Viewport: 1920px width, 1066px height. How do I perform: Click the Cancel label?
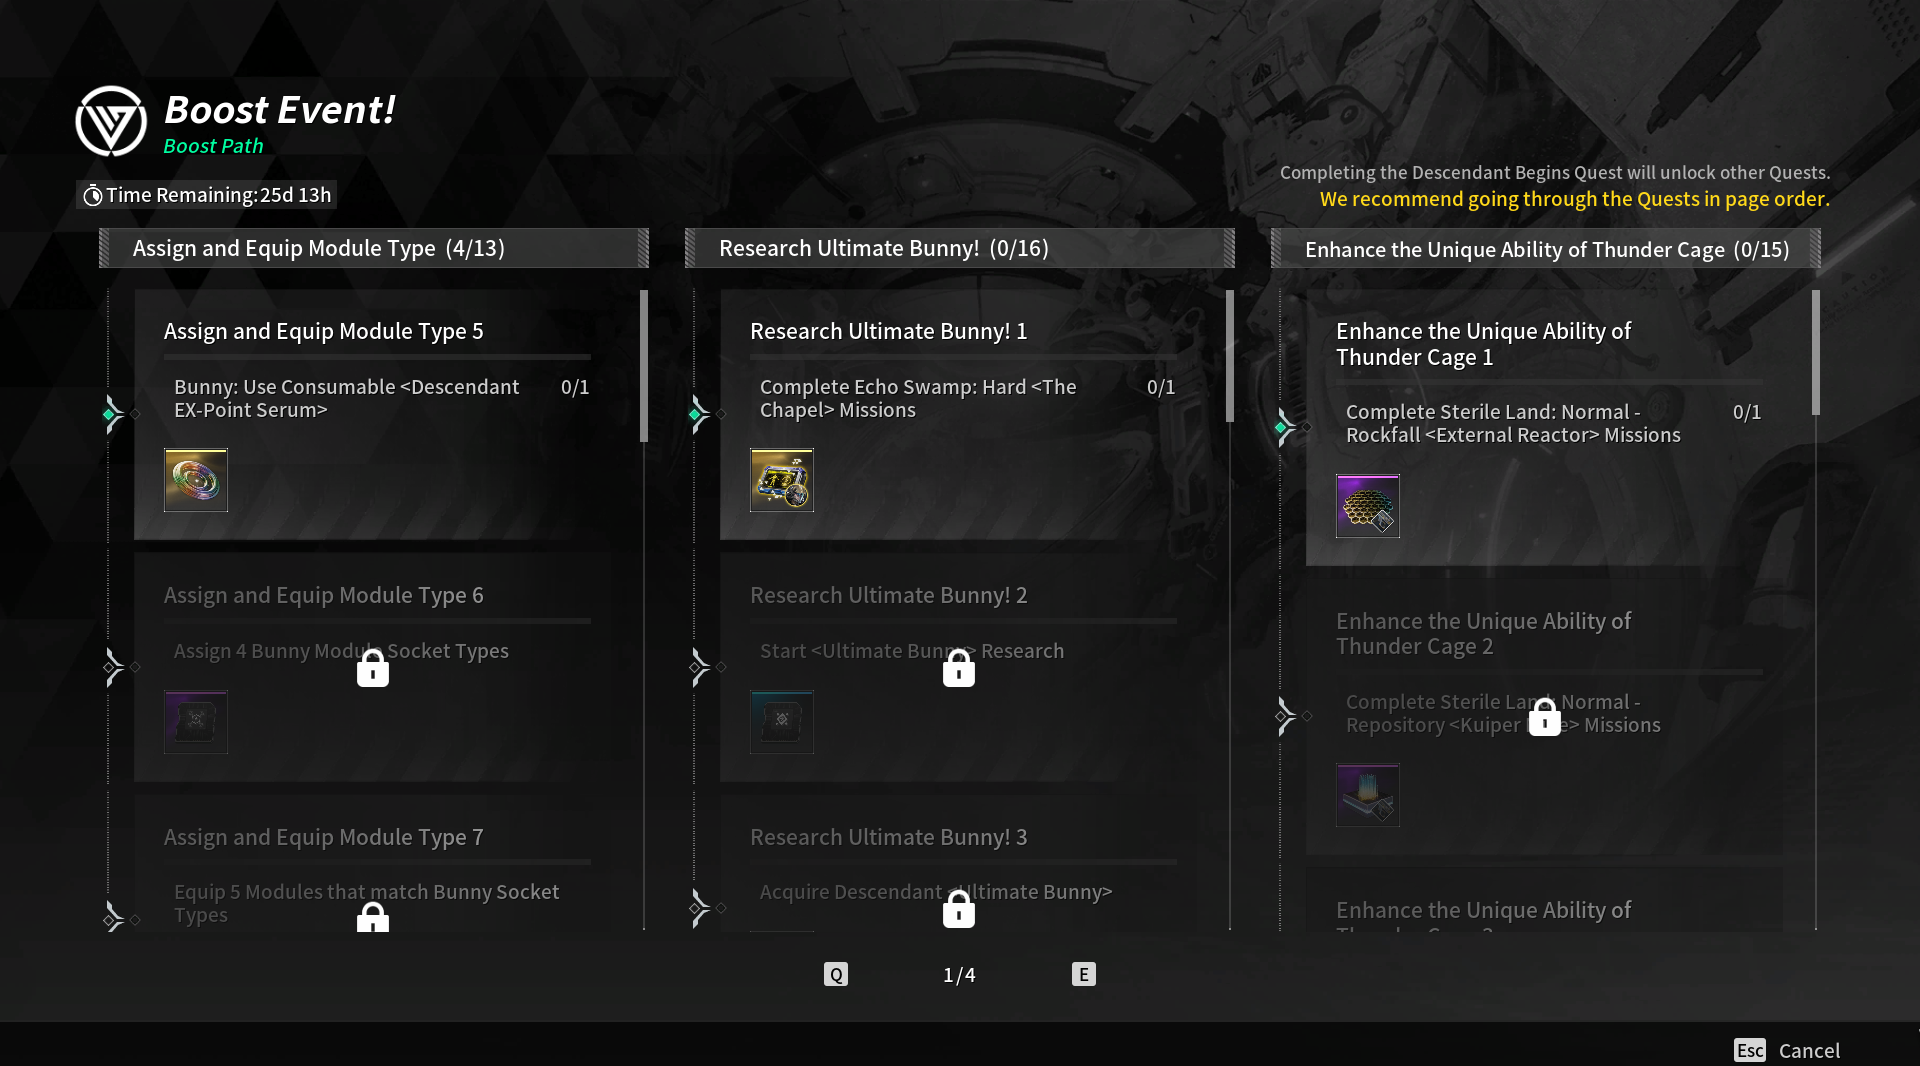point(1809,1050)
